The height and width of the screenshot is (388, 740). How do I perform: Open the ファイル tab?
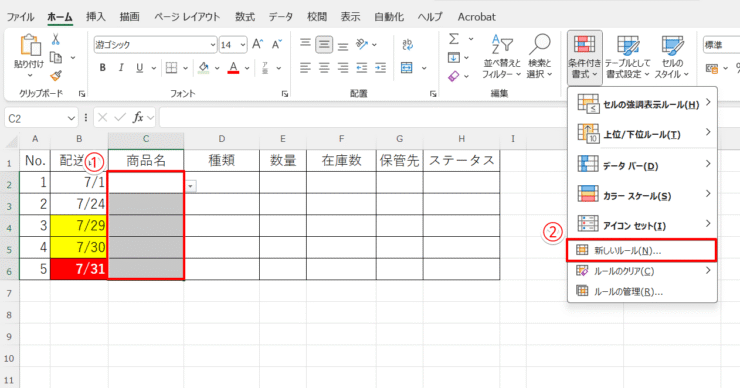click(20, 17)
